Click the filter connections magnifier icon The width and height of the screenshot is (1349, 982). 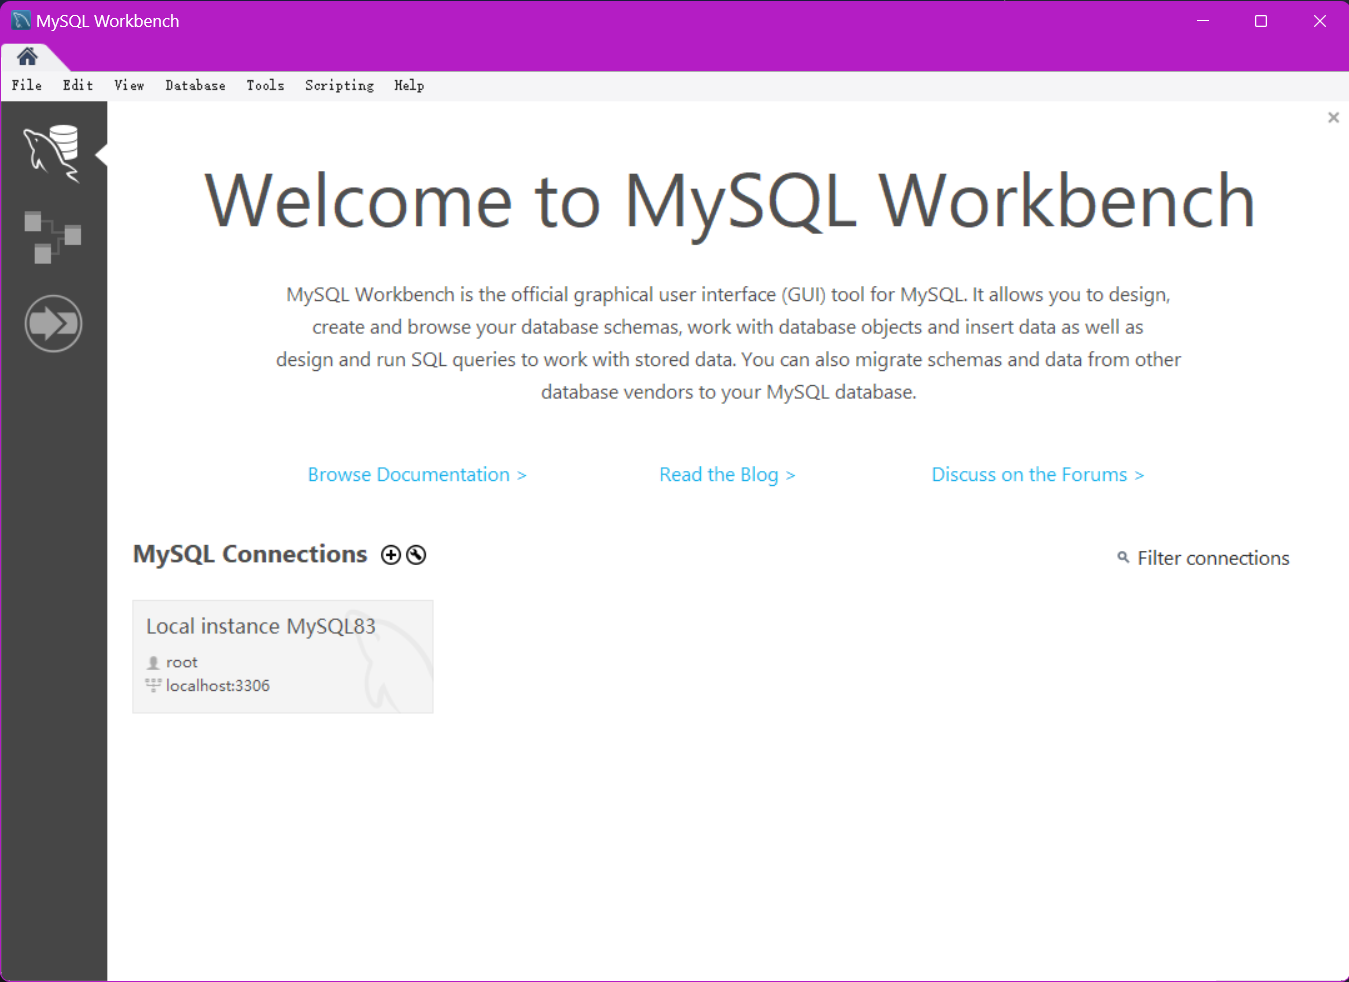(x=1123, y=558)
